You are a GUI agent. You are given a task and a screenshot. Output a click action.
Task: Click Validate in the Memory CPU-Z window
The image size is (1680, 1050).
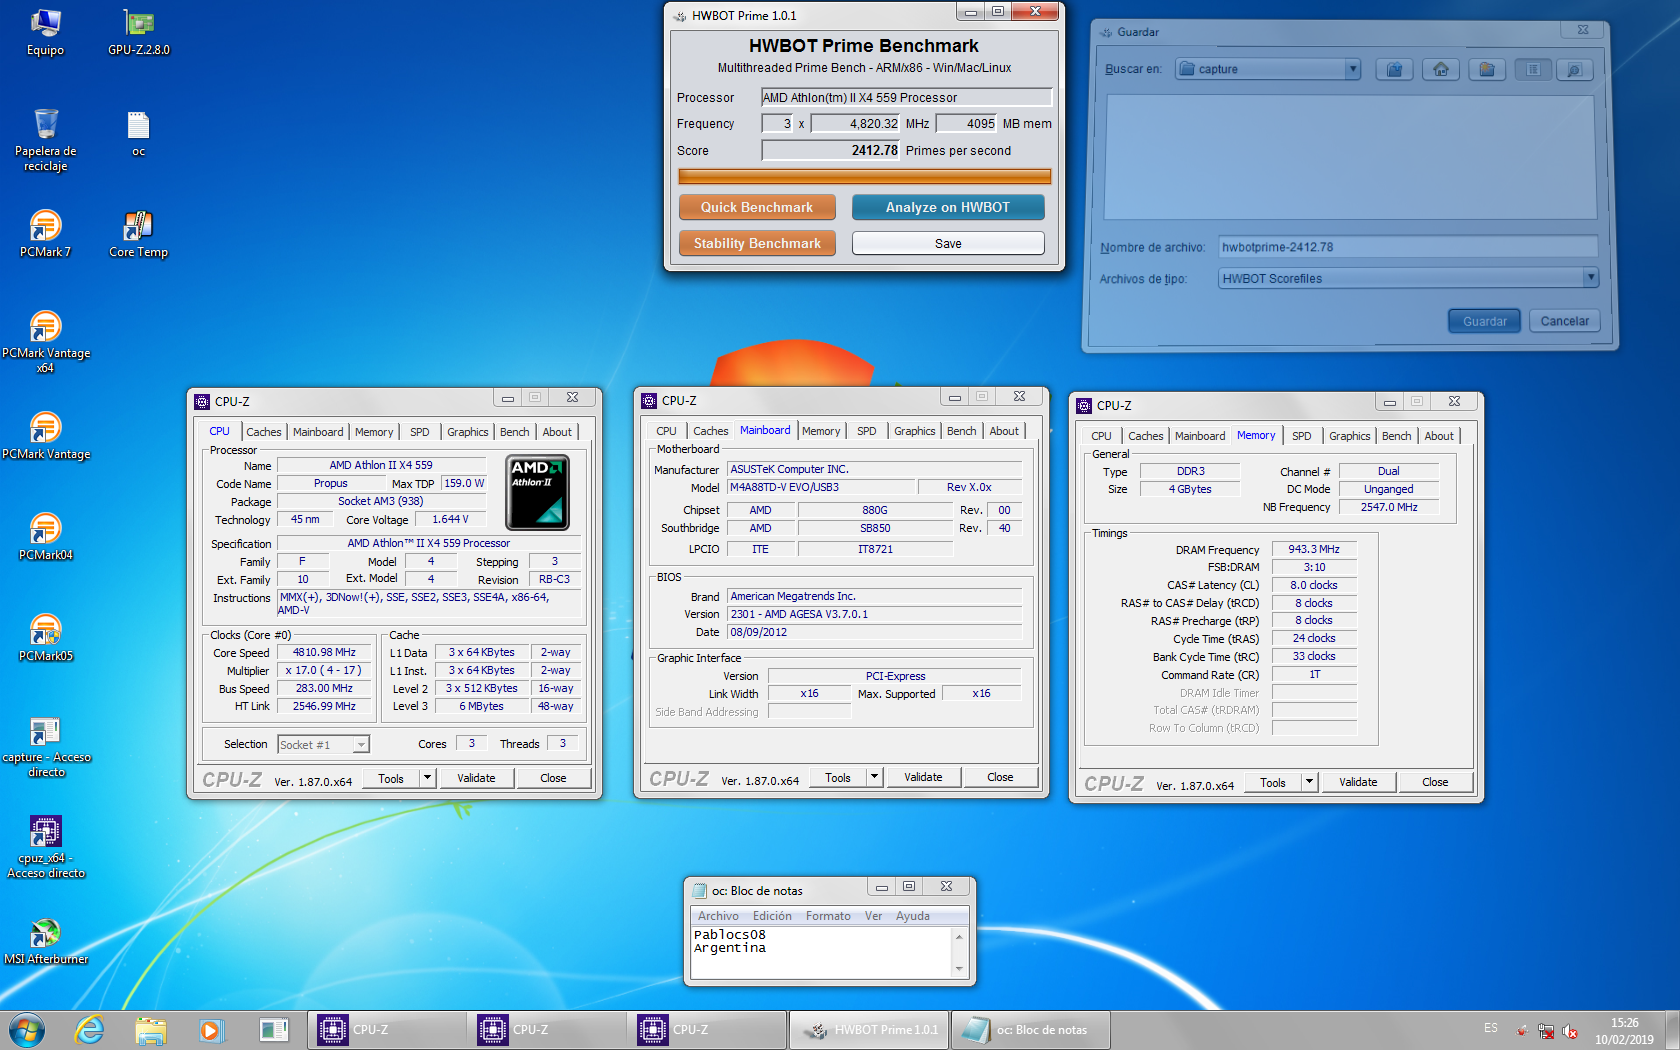[1358, 782]
